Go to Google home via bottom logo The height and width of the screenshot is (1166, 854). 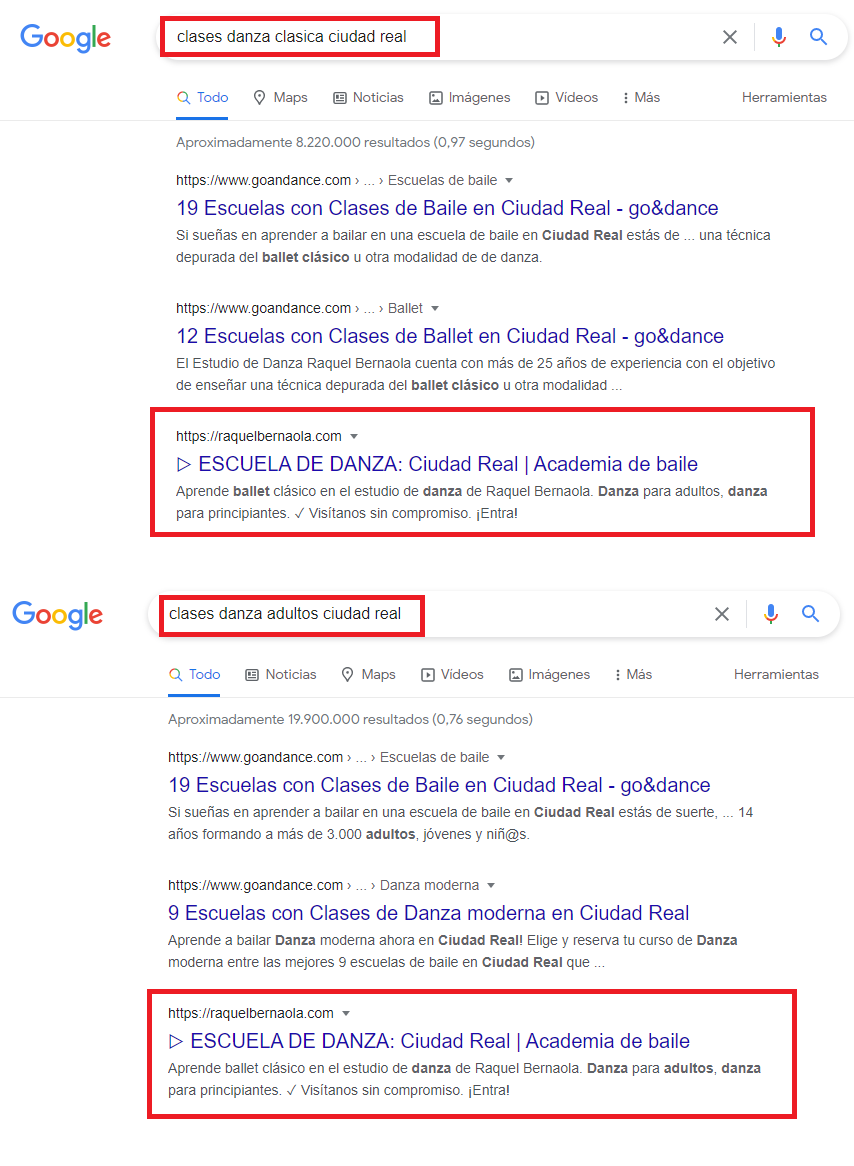pos(57,615)
